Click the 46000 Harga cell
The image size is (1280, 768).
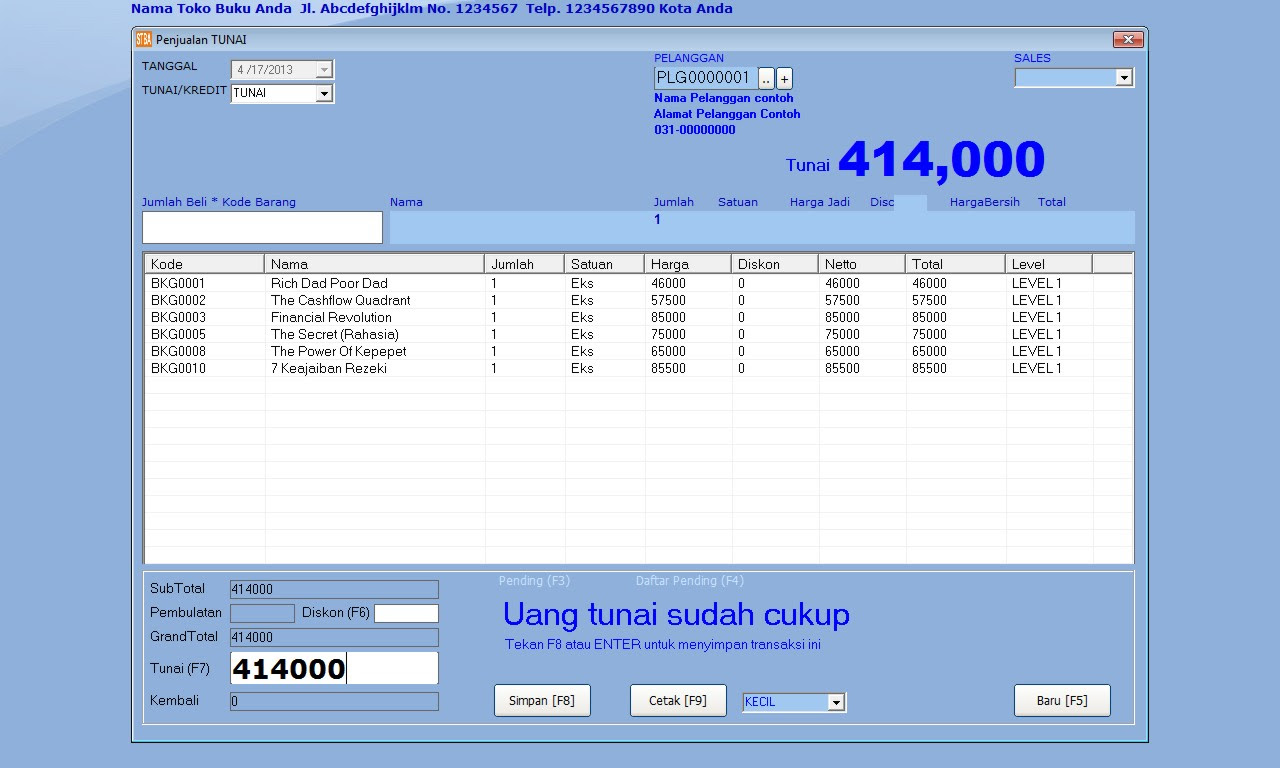[x=668, y=284]
